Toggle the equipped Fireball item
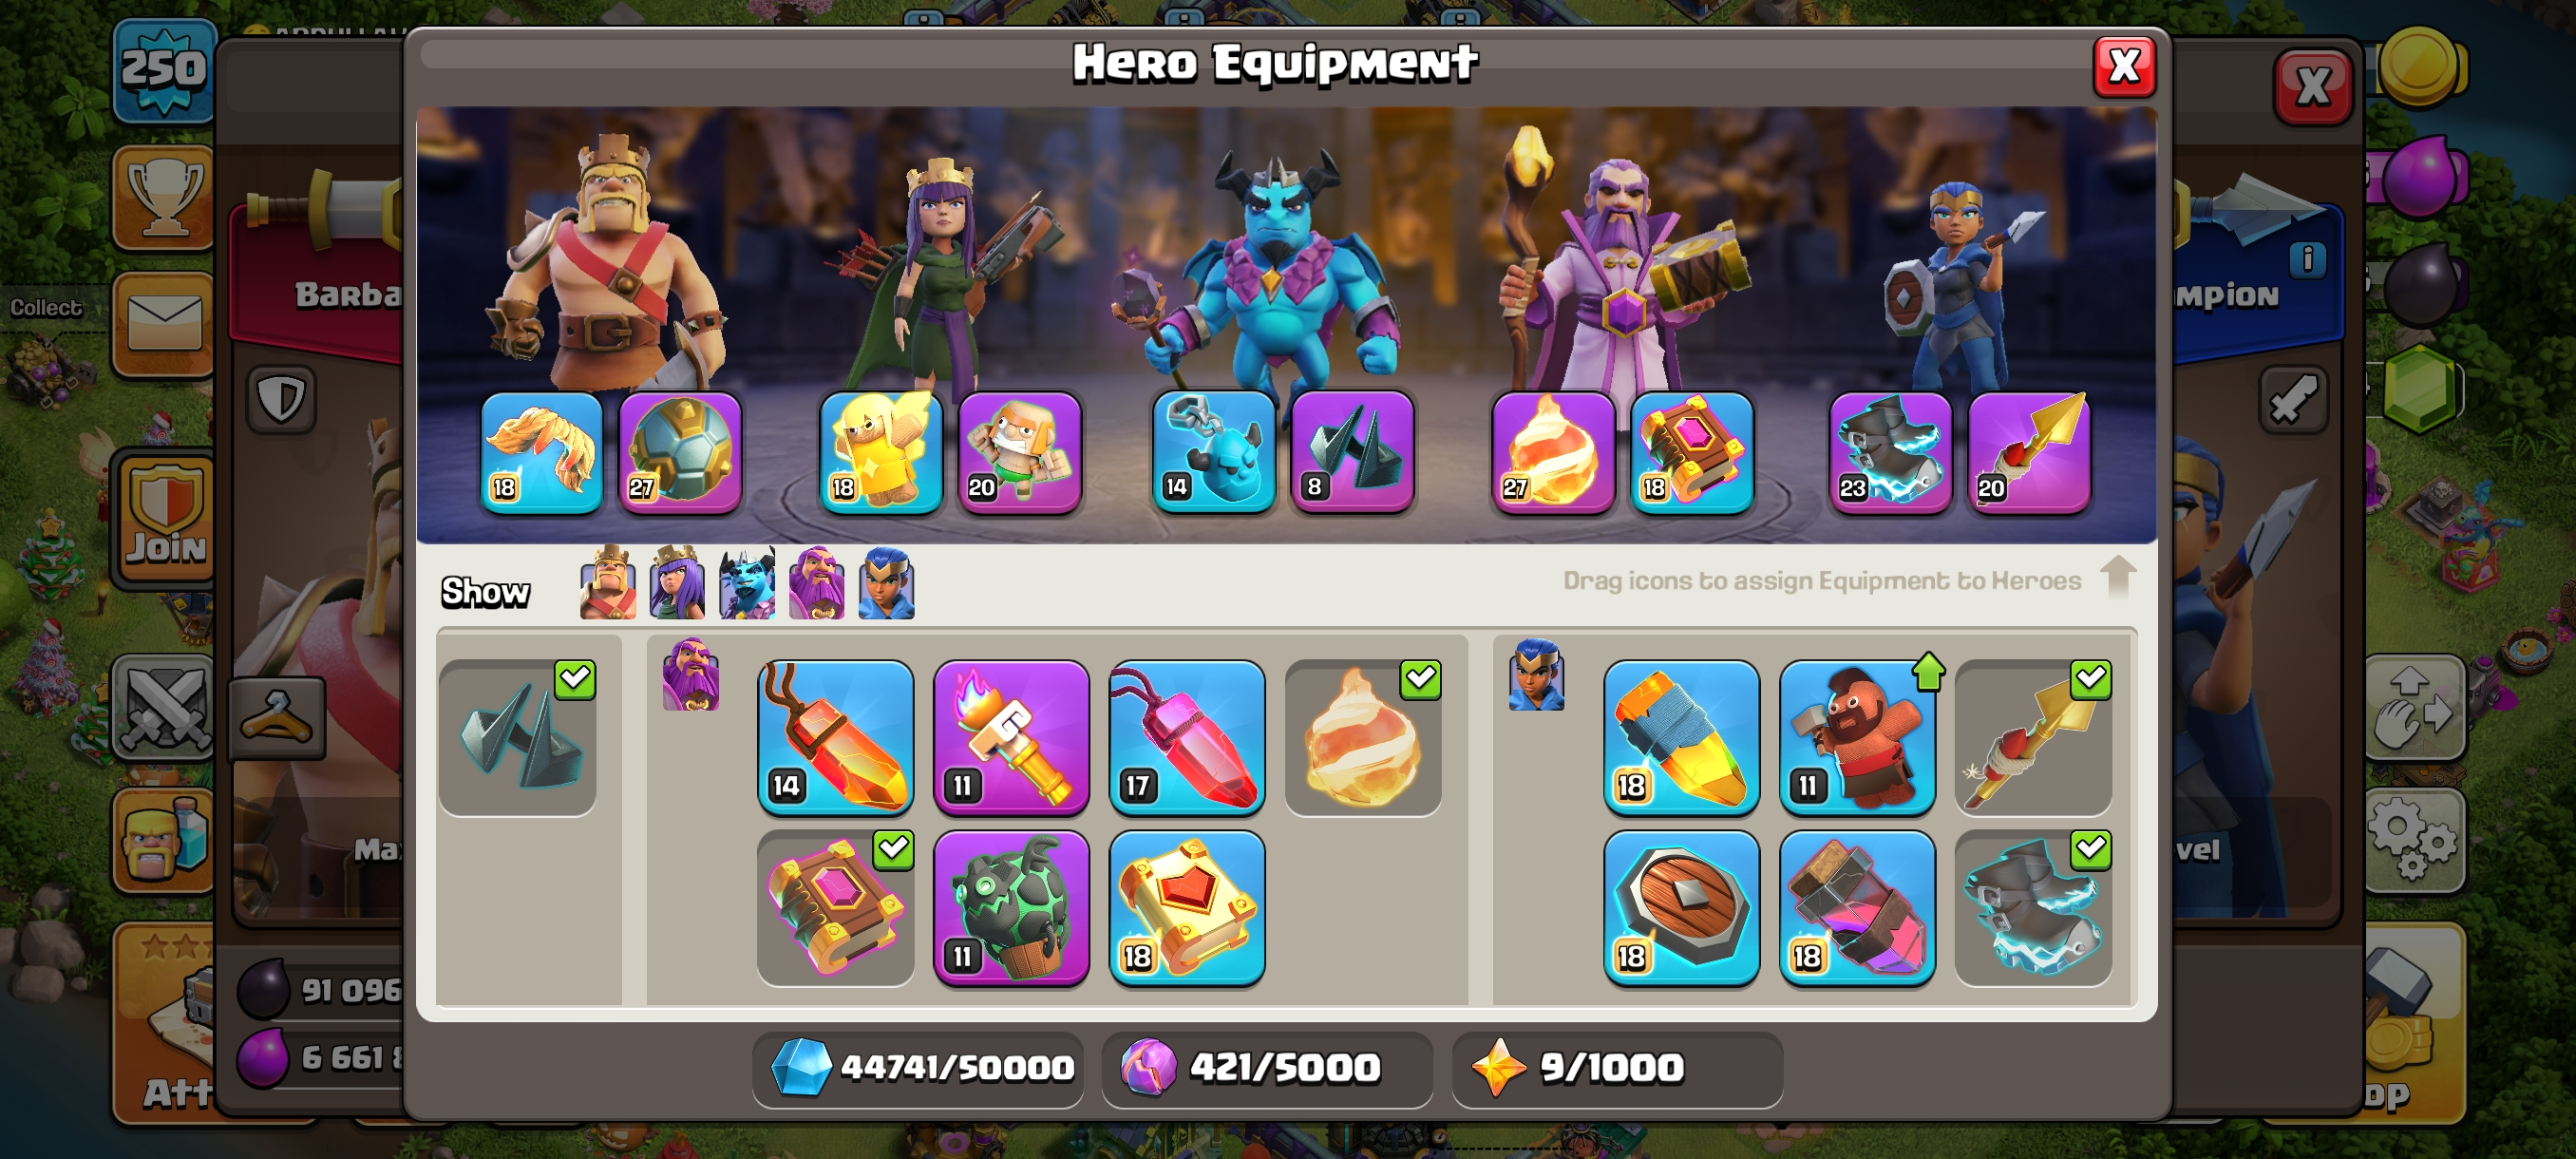This screenshot has width=2576, height=1159. (x=1363, y=737)
